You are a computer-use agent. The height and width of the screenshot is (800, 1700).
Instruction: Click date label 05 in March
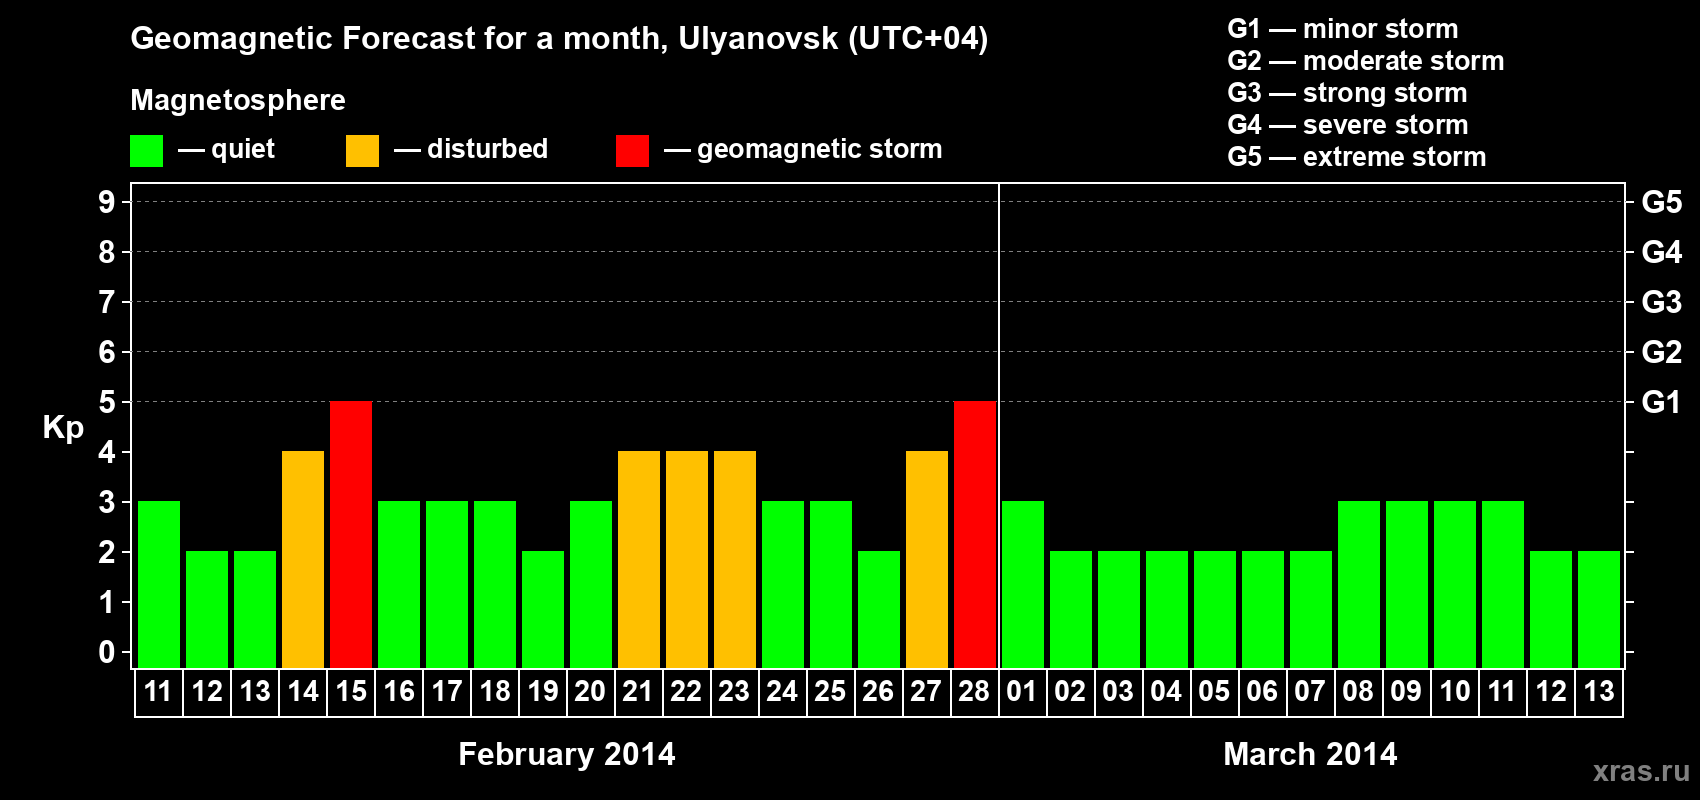pos(1214,691)
